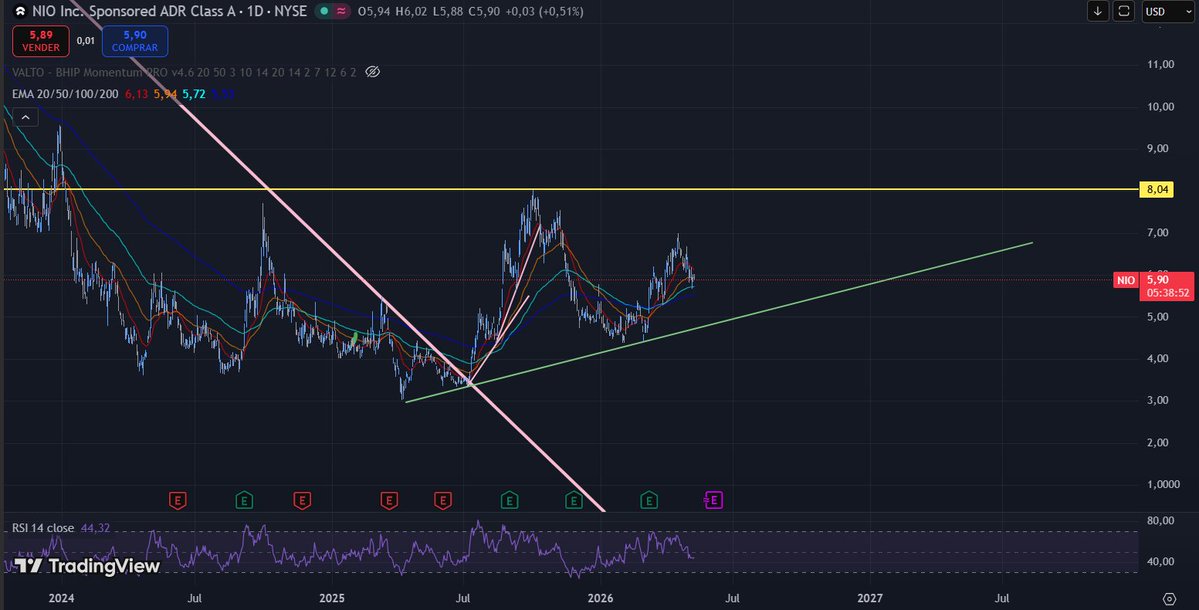The height and width of the screenshot is (610, 1199).
Task: Click the red EMA value 6,13
Action: click(x=136, y=94)
